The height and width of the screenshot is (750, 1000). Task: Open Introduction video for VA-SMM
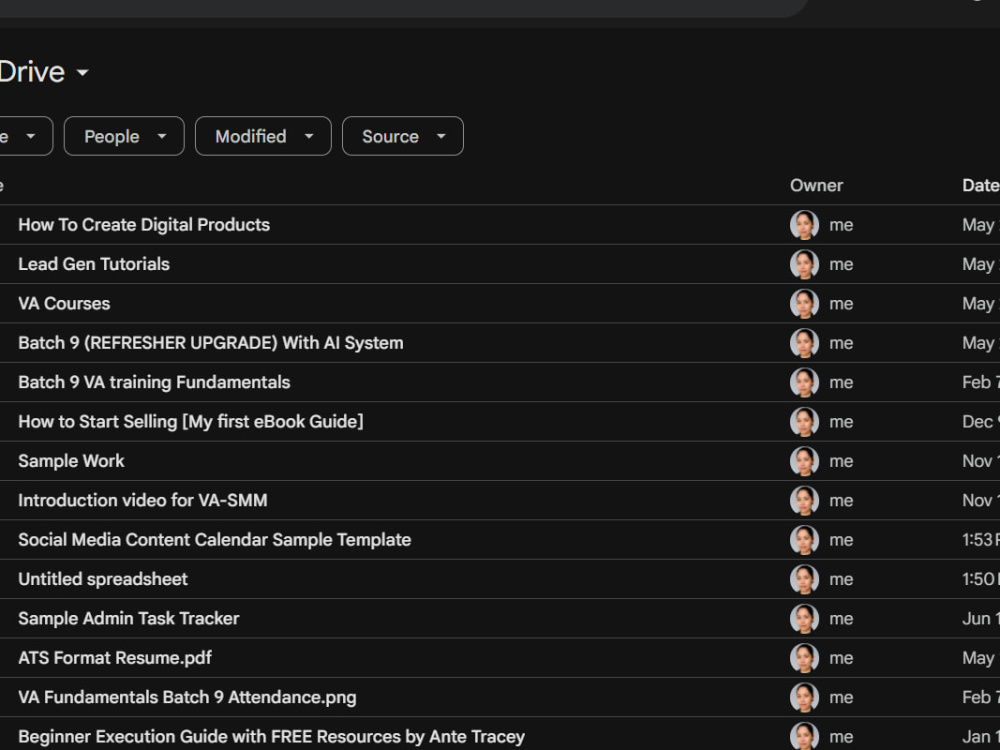[x=143, y=501]
